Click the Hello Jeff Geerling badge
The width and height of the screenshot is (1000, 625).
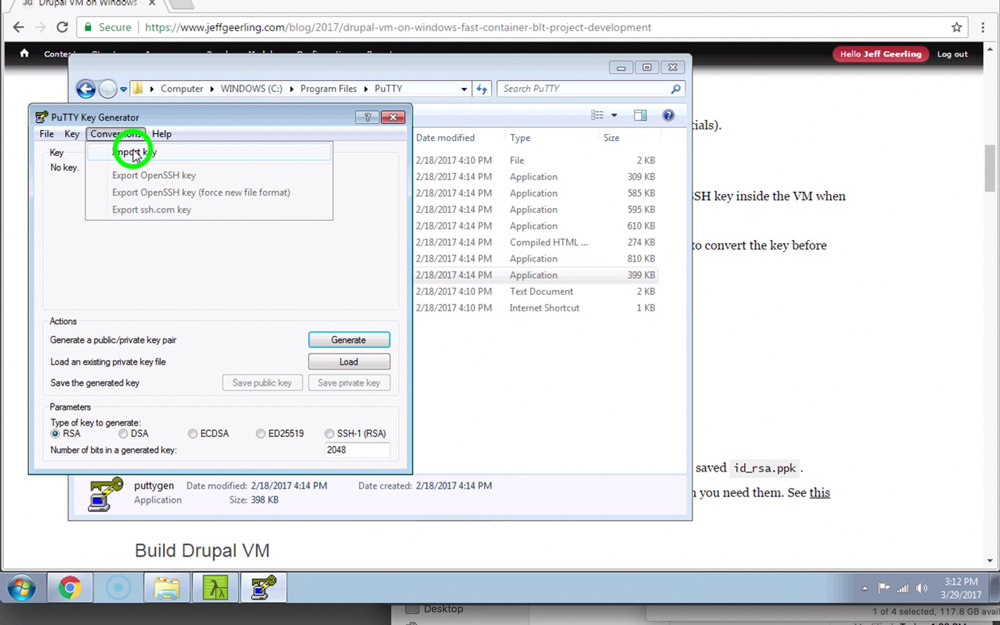click(881, 54)
